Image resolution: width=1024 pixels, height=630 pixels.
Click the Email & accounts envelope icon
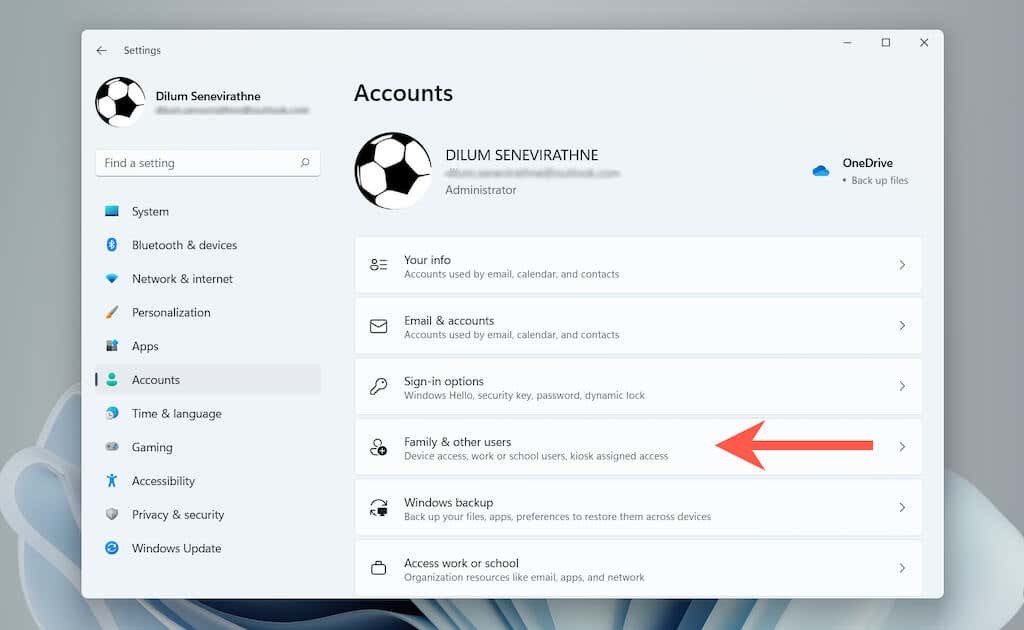pyautogui.click(x=378, y=326)
